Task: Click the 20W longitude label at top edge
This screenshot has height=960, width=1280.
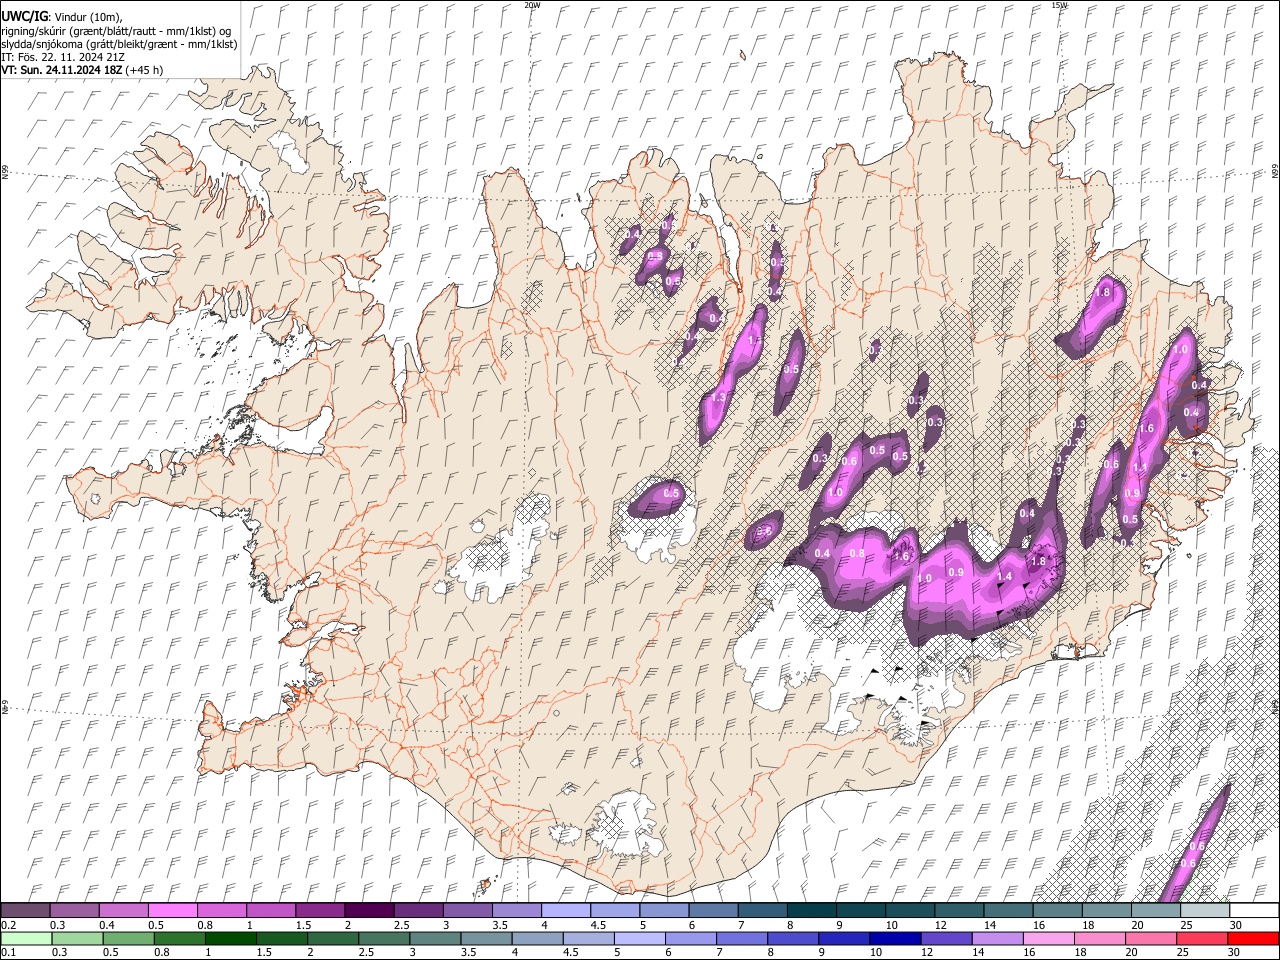Action: pyautogui.click(x=532, y=5)
